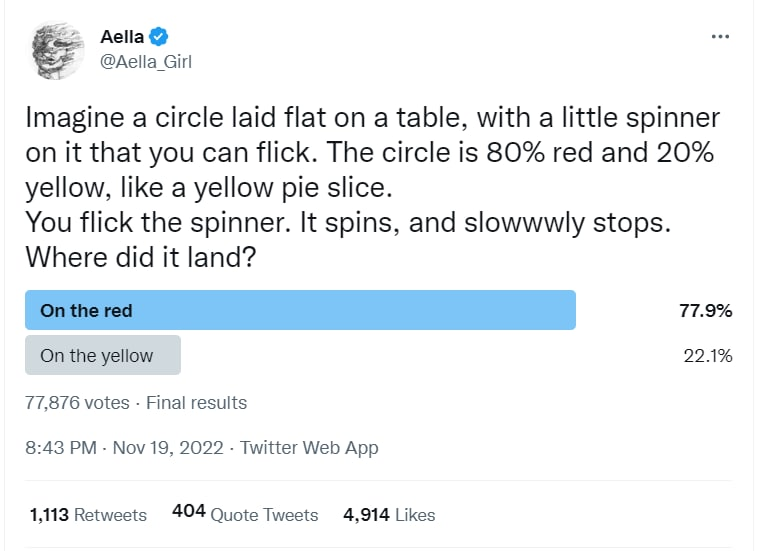The width and height of the screenshot is (765, 551).
Task: Open the three-dot more options menu
Action: pyautogui.click(x=720, y=37)
